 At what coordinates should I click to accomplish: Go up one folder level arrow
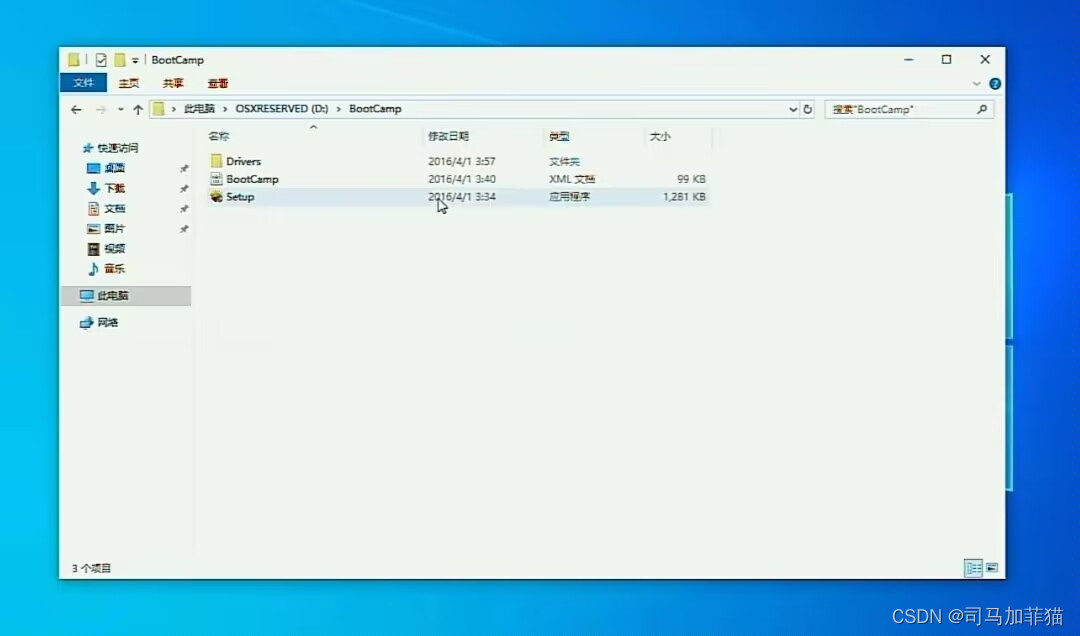click(x=138, y=110)
